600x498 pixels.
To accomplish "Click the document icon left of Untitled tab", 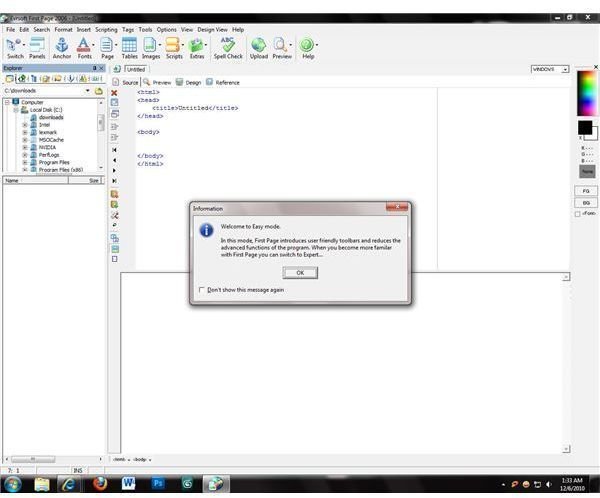I will (x=117, y=69).
